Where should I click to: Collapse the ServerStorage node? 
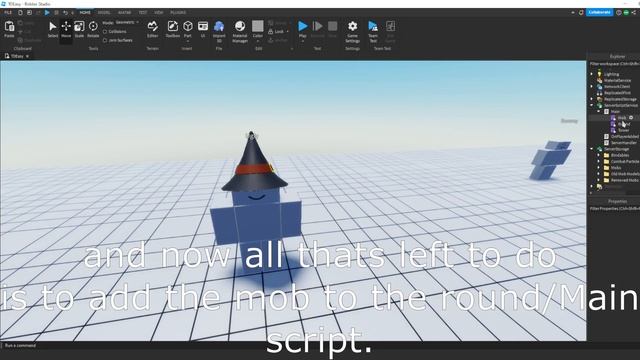591,149
